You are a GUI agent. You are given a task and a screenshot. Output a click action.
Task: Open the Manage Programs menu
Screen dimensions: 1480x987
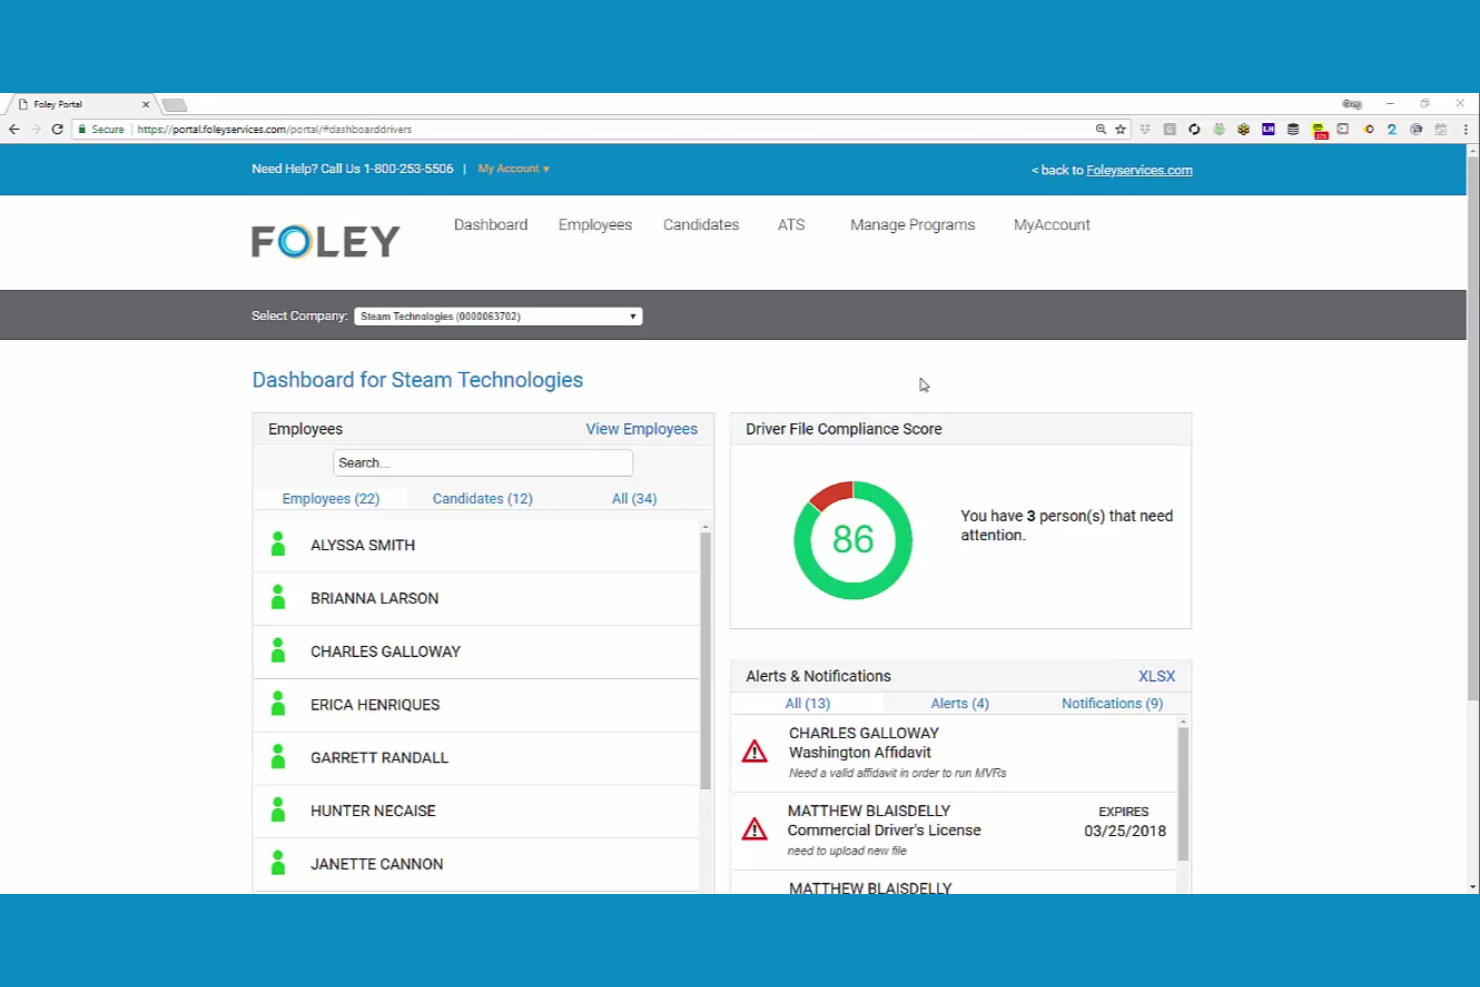coord(912,225)
